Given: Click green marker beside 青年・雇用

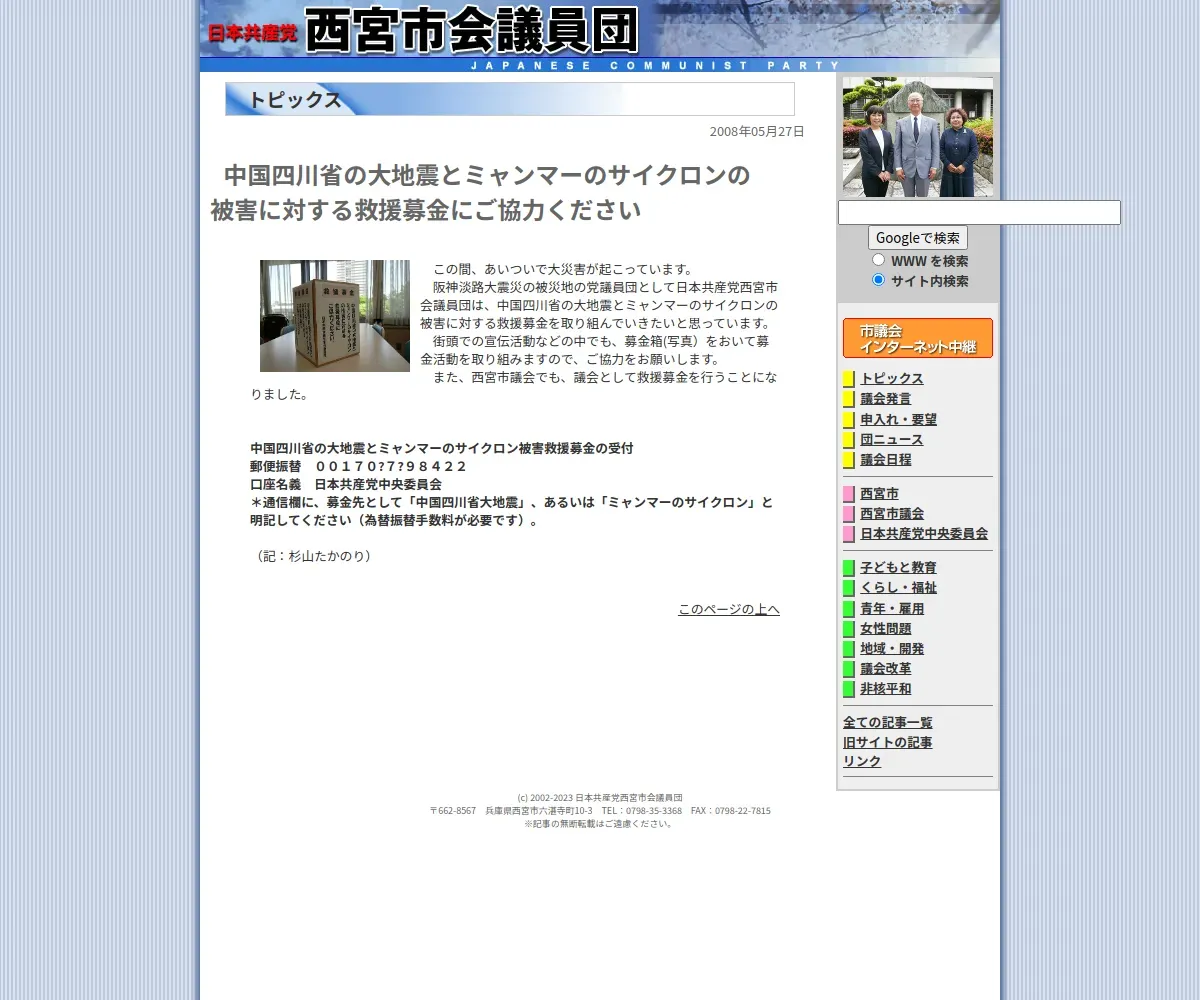Looking at the screenshot, I should coord(849,609).
